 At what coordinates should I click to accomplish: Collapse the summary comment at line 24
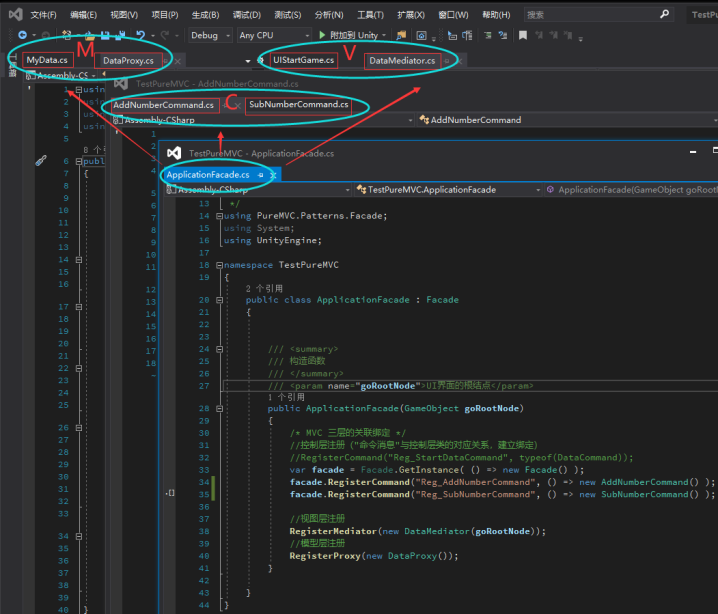click(x=219, y=349)
